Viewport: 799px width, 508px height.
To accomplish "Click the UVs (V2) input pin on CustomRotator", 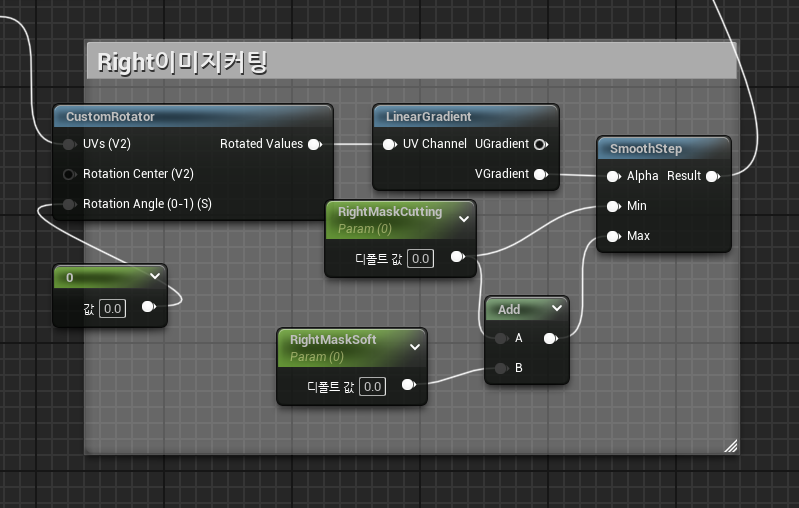I will point(69,144).
